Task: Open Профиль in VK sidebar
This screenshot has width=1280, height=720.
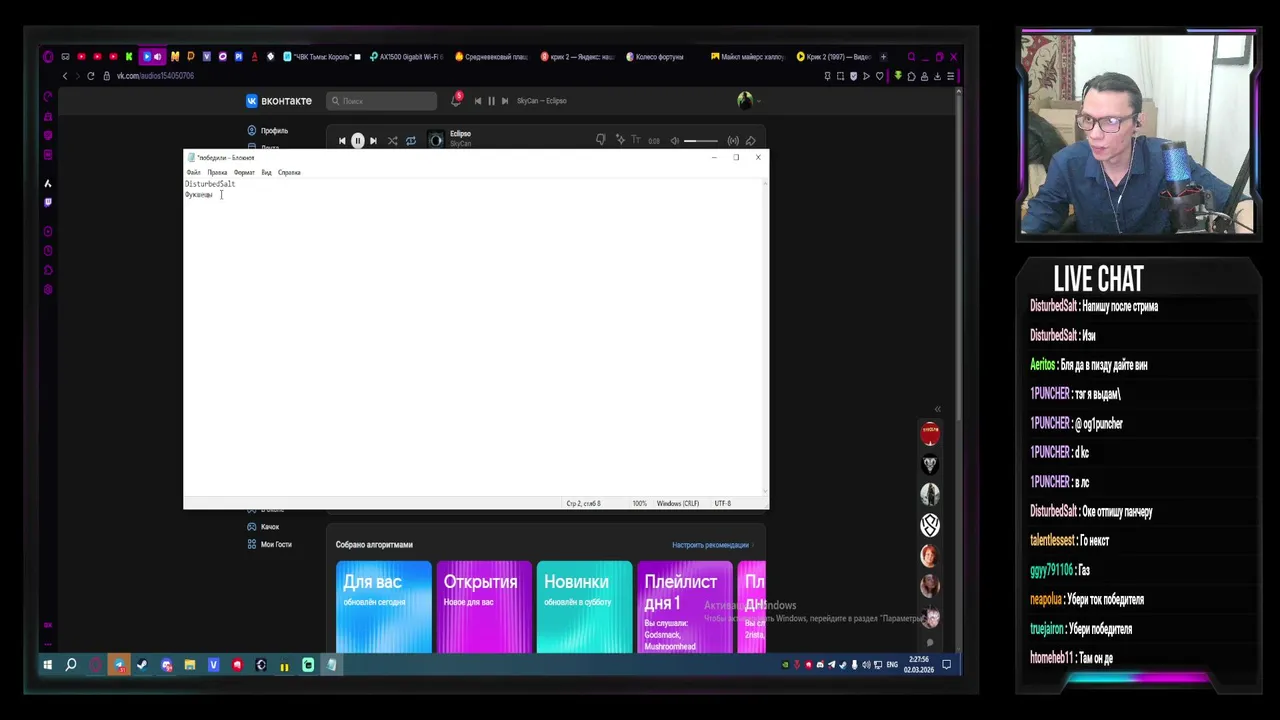Action: [x=267, y=131]
